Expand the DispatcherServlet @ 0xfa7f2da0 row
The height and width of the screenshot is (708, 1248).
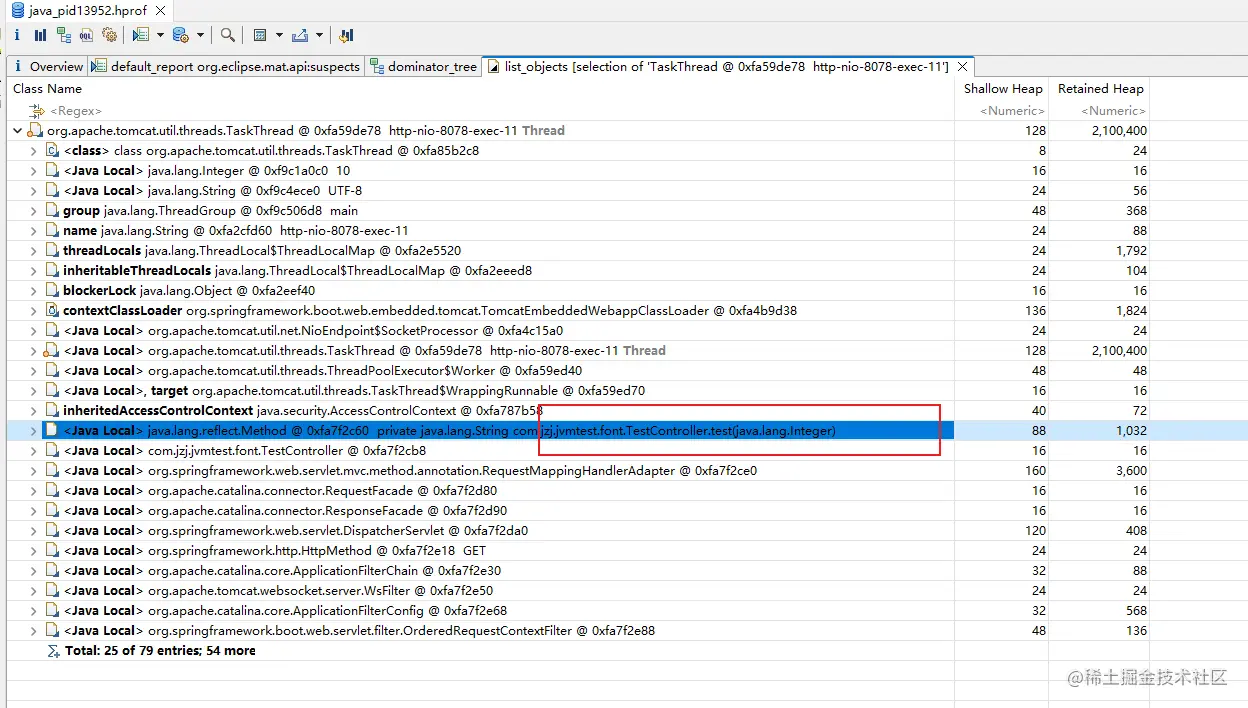tap(33, 530)
